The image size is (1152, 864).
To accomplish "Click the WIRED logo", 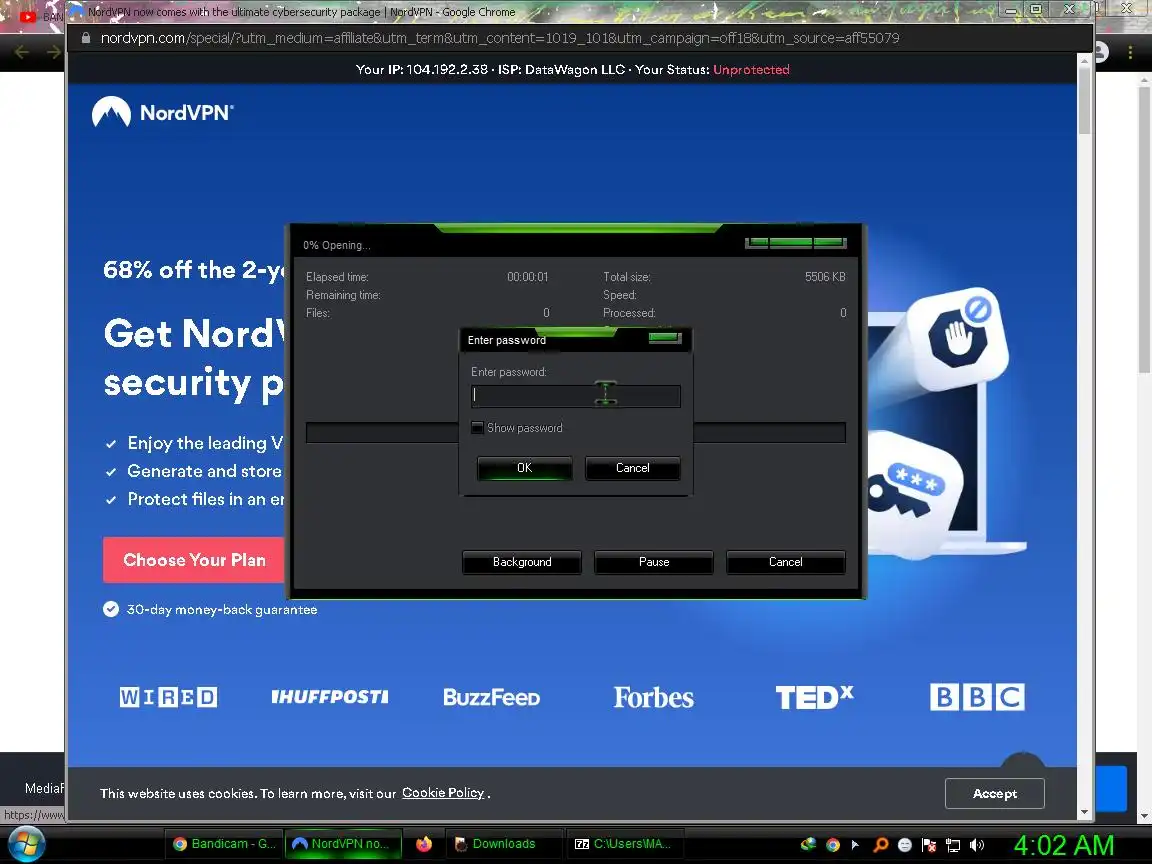I will (x=168, y=696).
